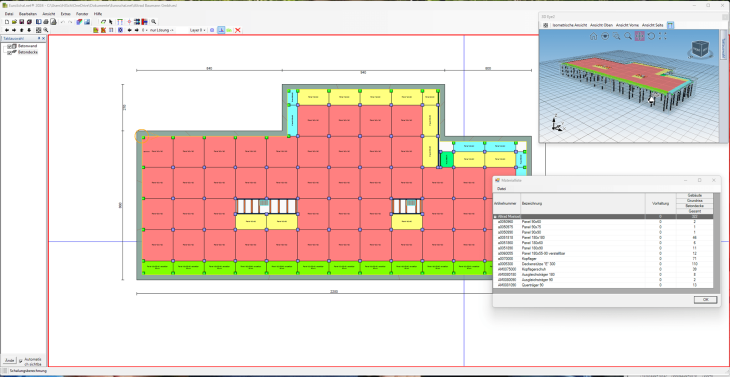Open the 'nur Lösung' dropdown
The width and height of the screenshot is (730, 377).
point(162,30)
